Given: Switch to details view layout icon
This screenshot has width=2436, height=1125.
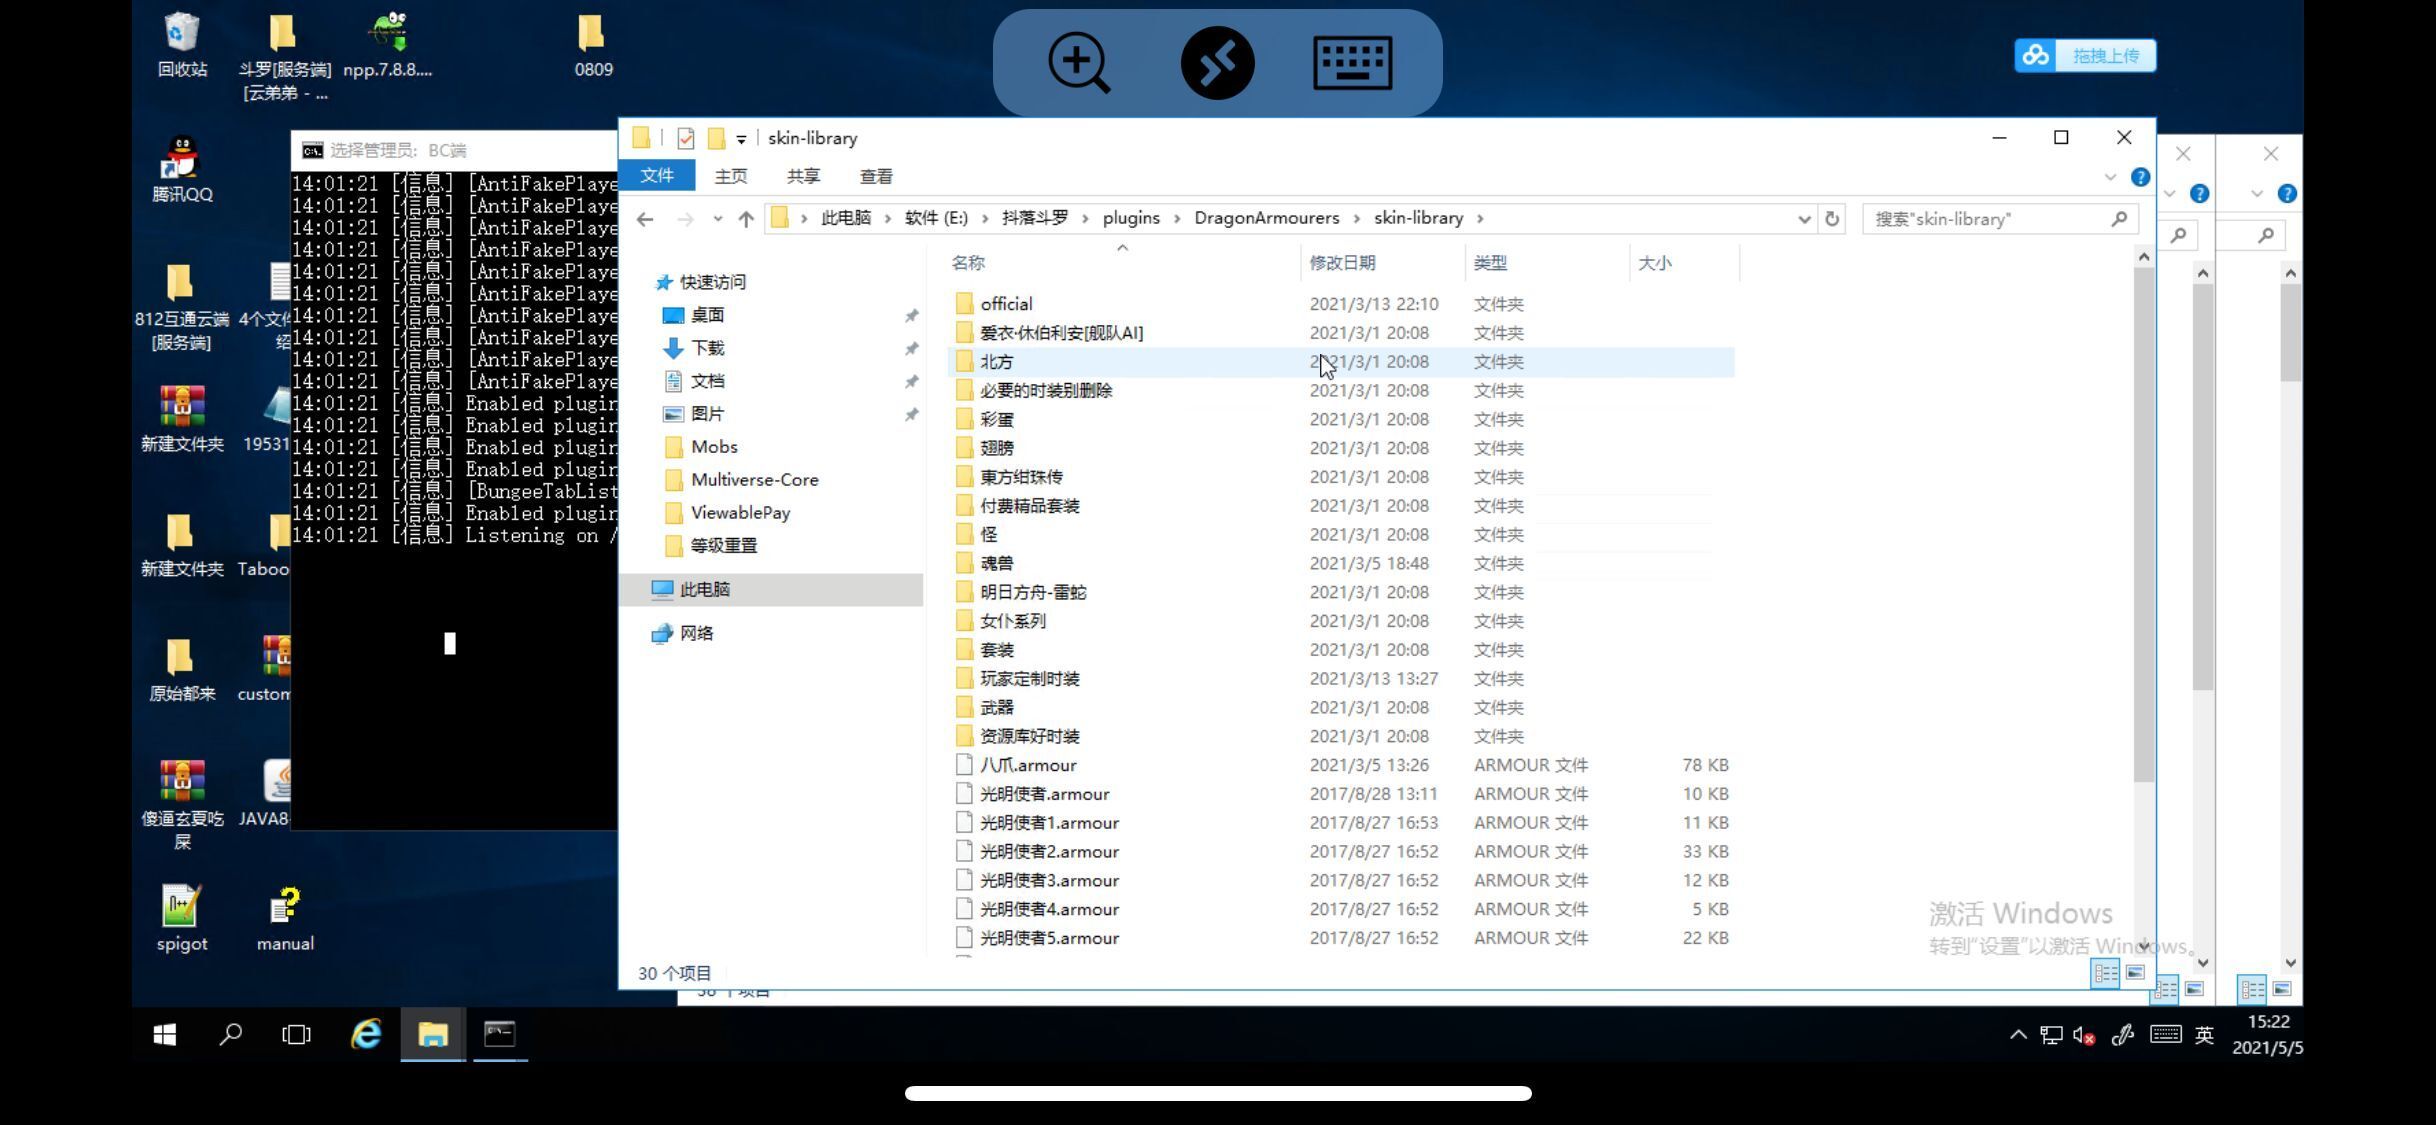Looking at the screenshot, I should (2105, 973).
